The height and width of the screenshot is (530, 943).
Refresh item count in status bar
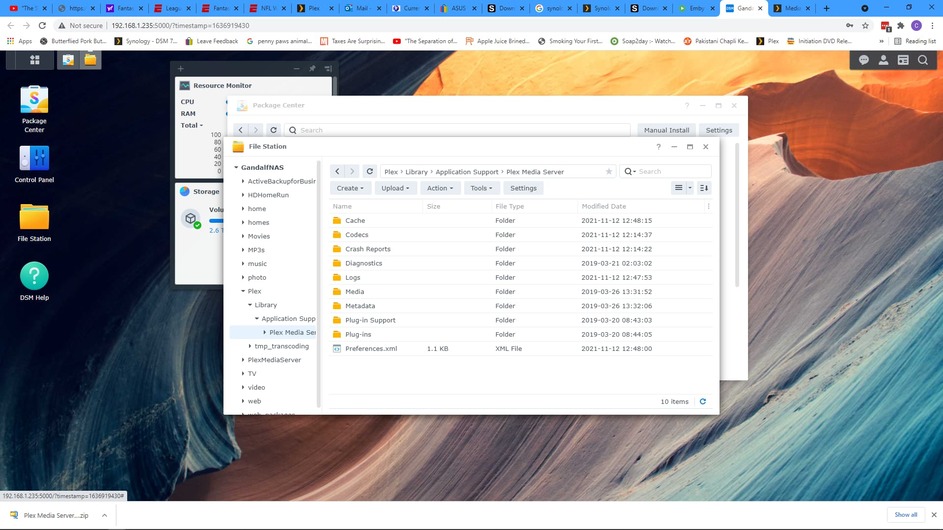(702, 401)
